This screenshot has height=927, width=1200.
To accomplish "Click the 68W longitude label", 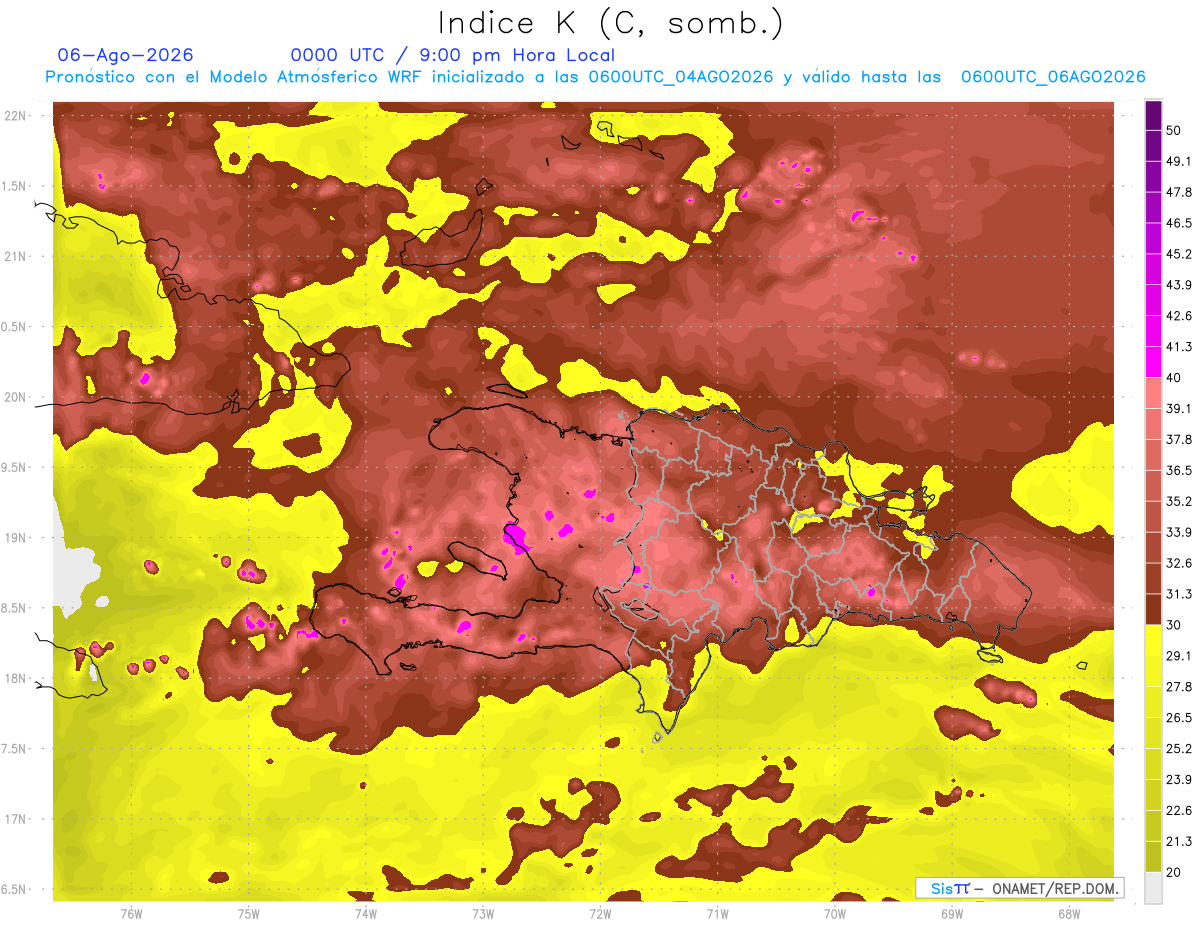I will tap(1069, 913).
